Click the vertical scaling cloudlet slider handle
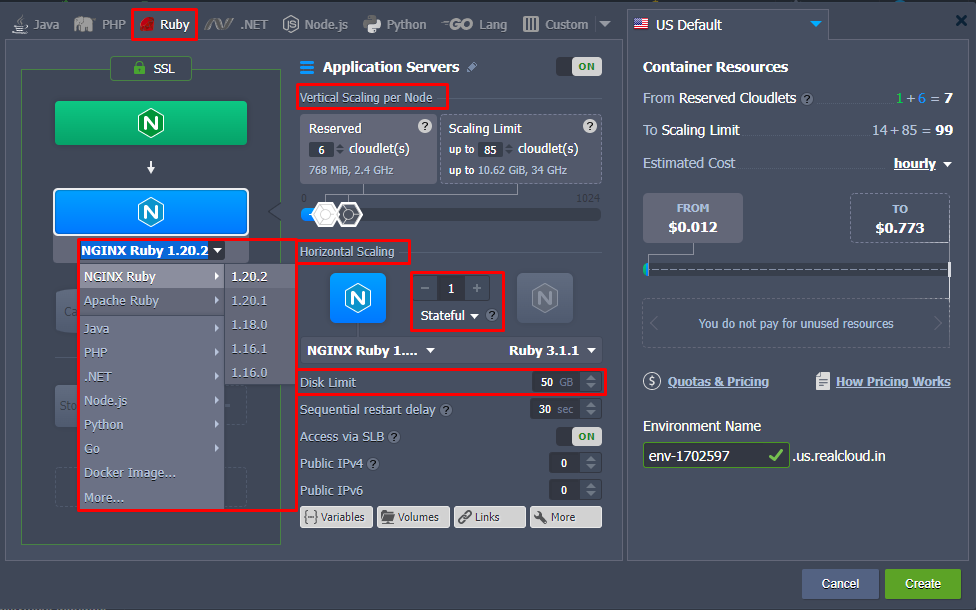This screenshot has width=976, height=610. coord(324,214)
